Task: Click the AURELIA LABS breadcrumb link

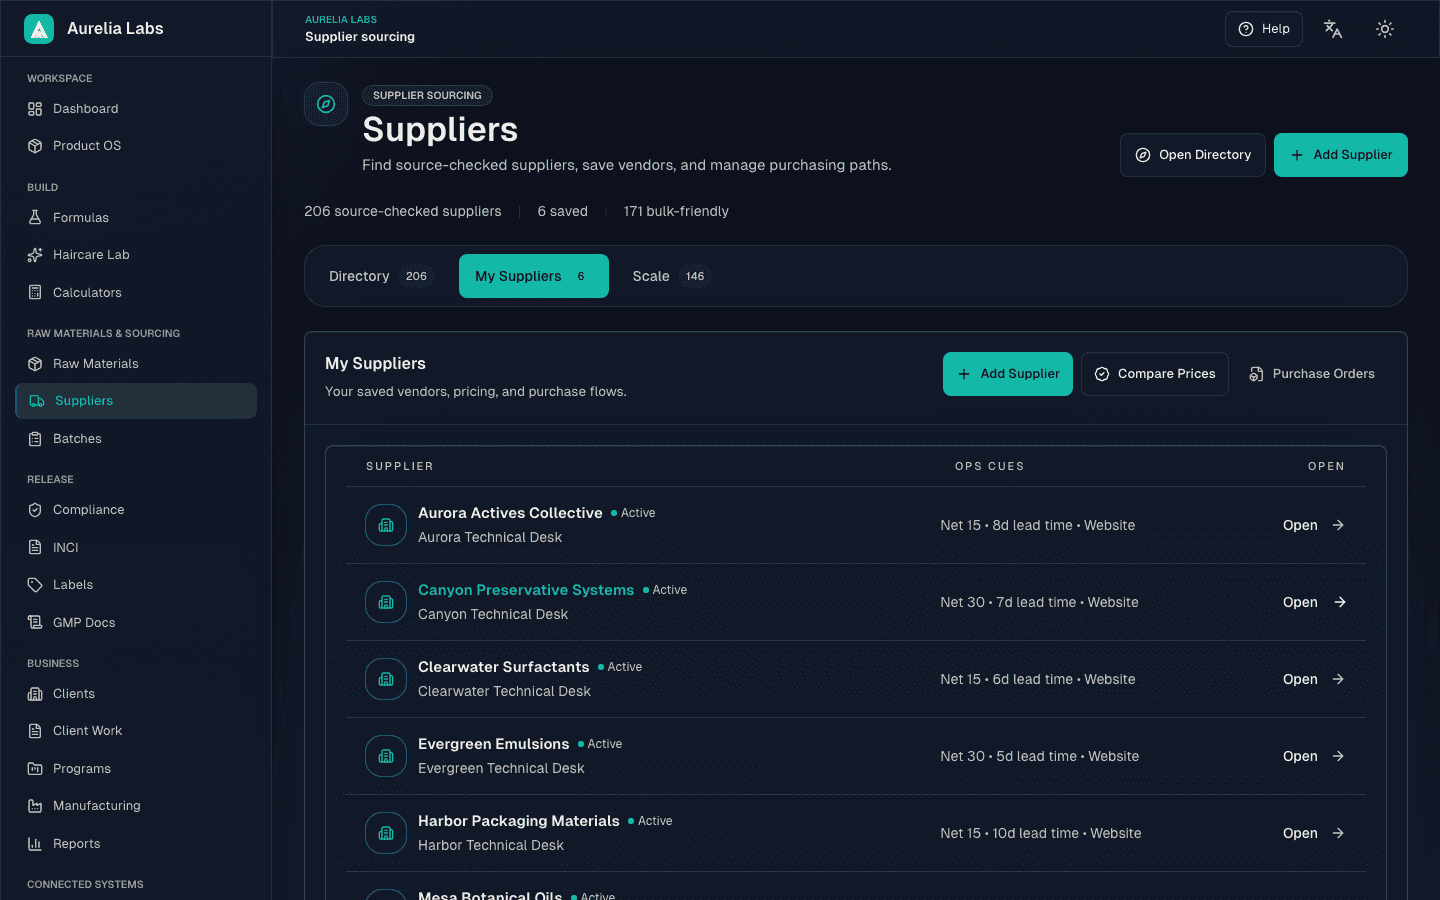Action: [341, 20]
